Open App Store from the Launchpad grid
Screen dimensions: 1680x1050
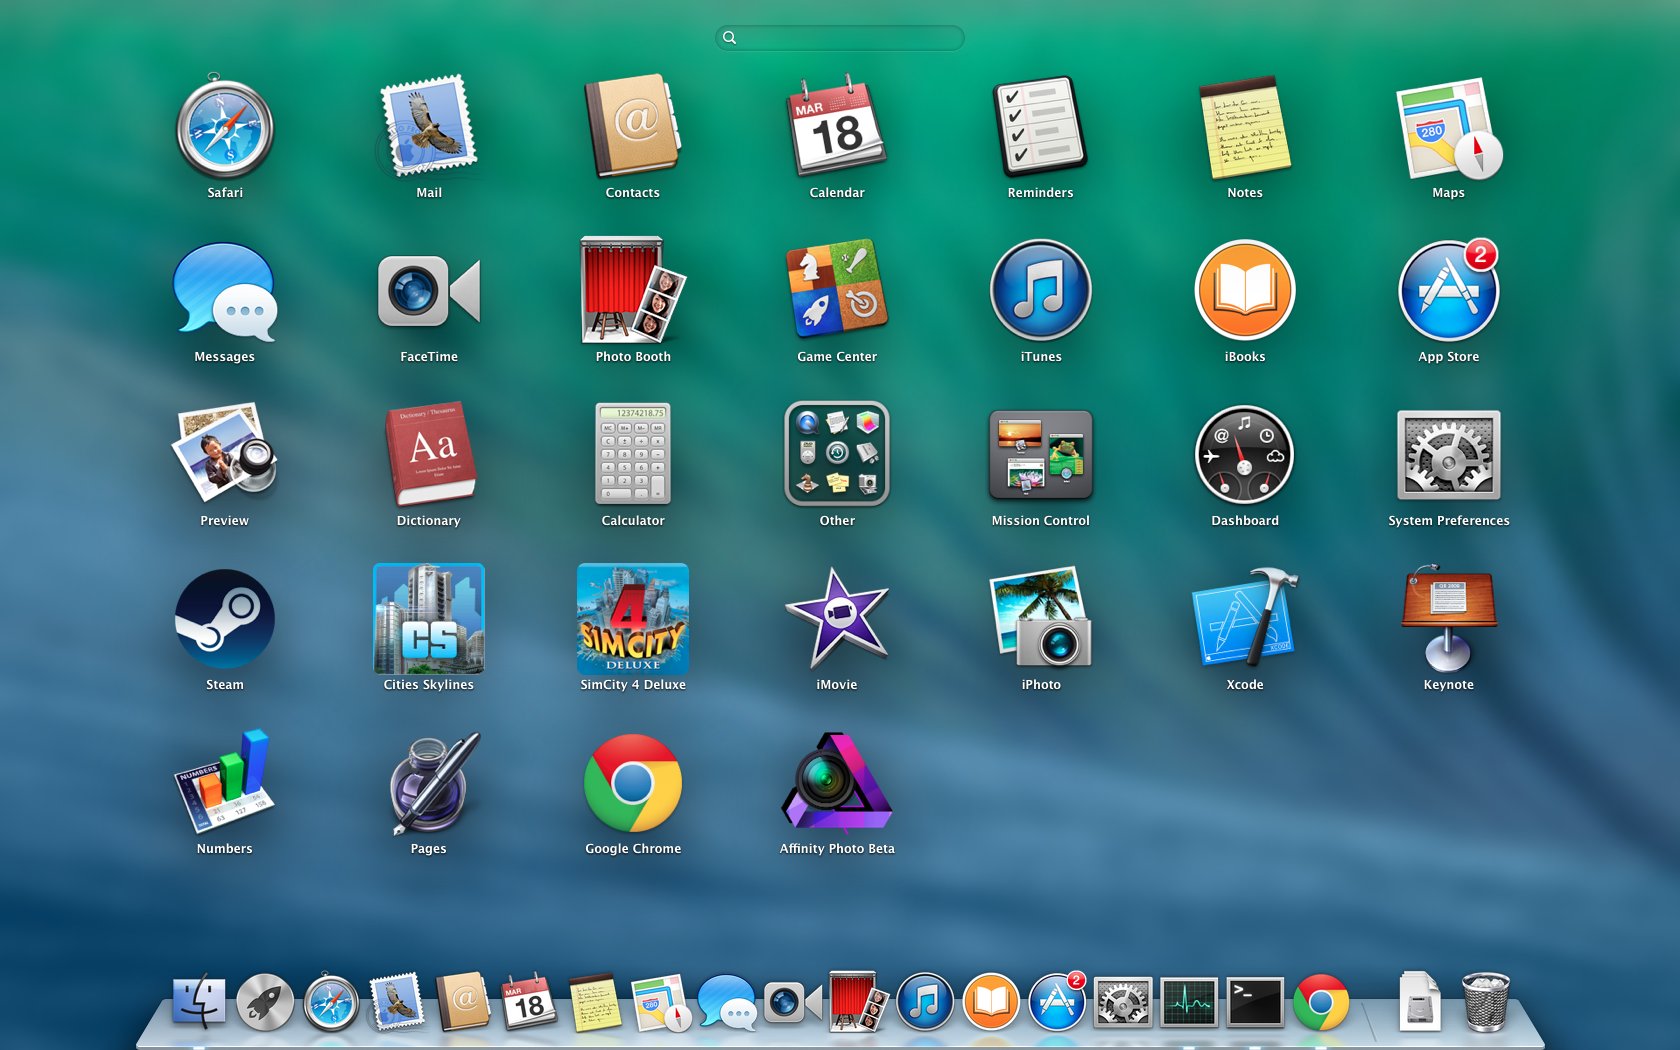(1449, 290)
